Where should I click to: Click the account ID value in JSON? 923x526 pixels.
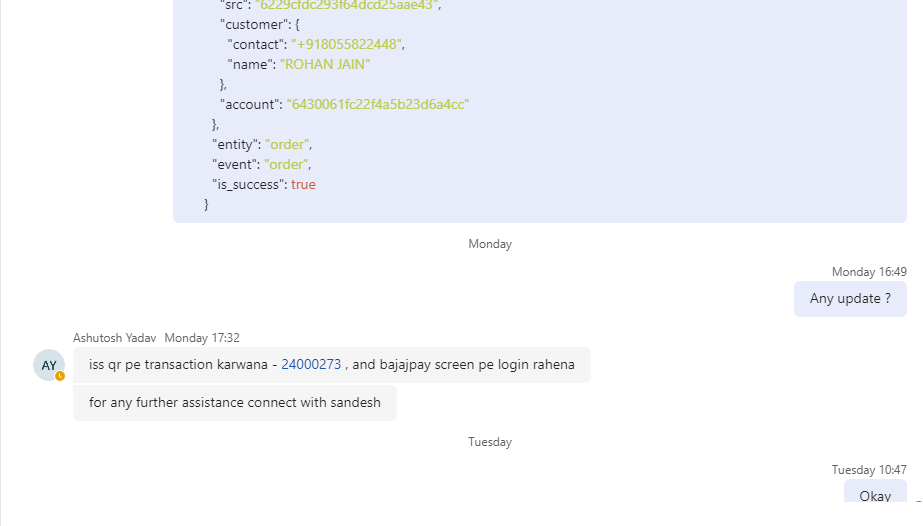[378, 104]
